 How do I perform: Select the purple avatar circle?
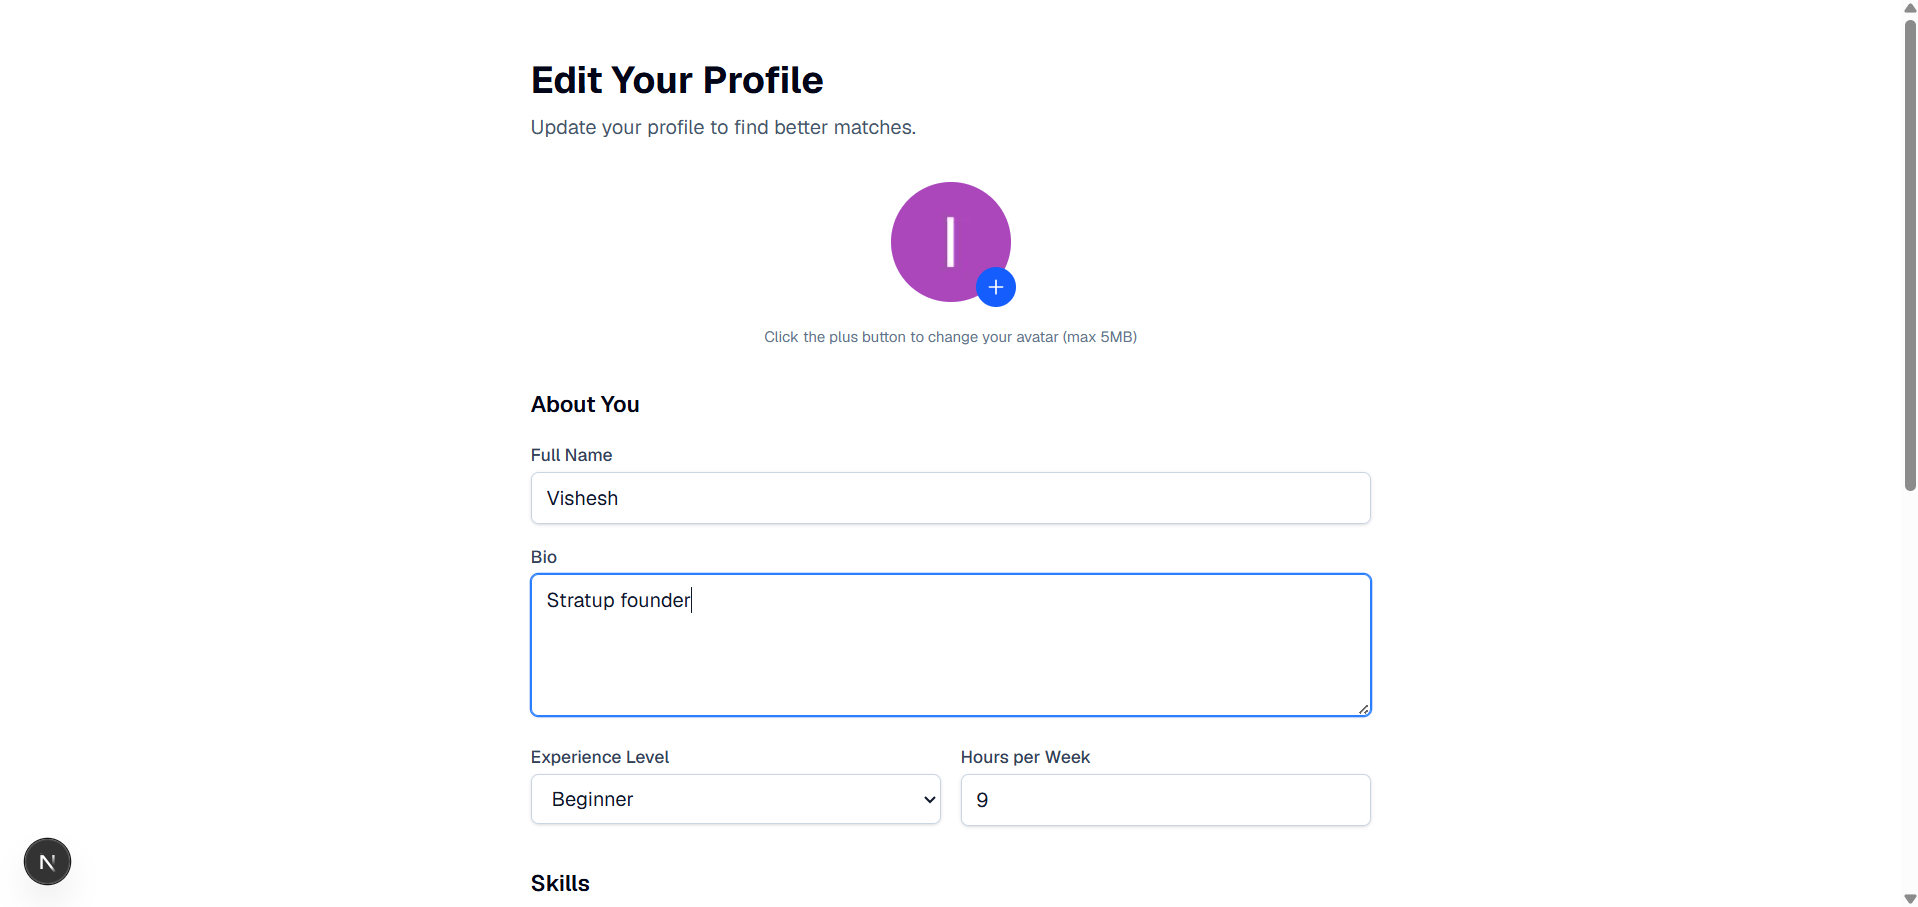point(950,241)
